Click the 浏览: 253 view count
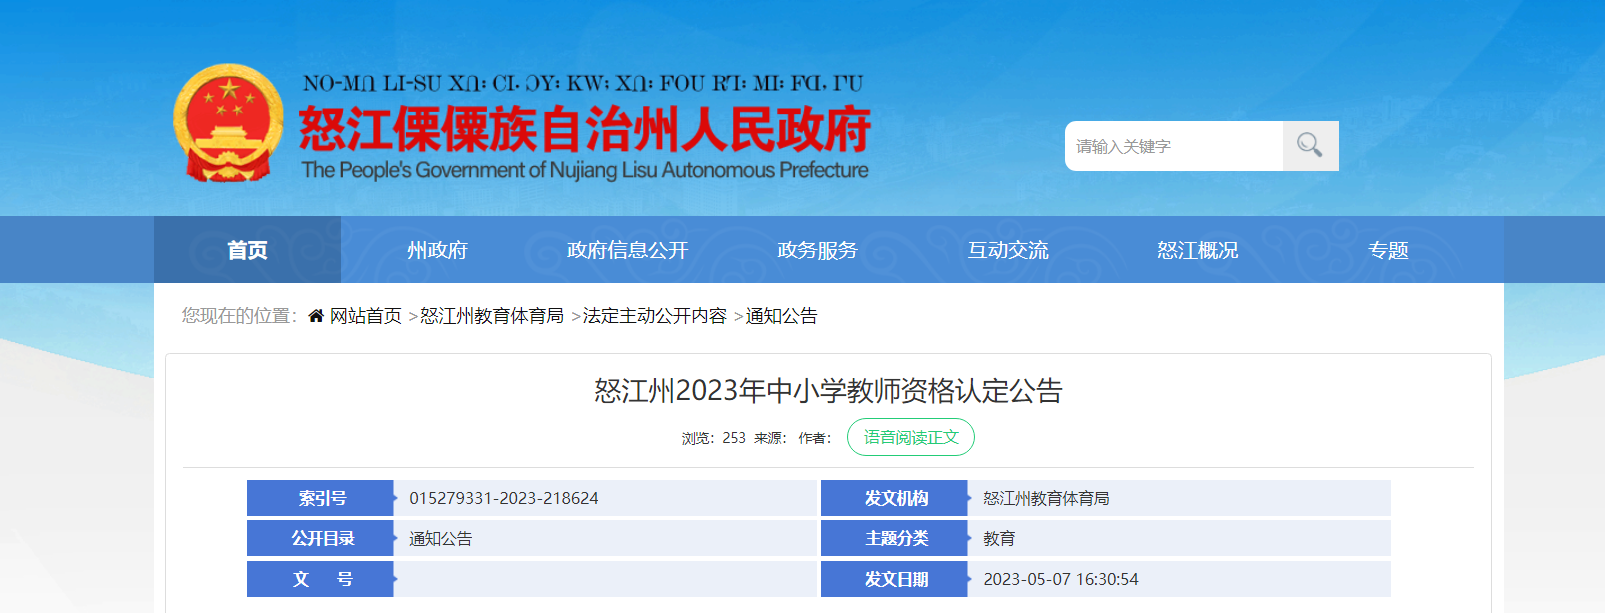1605x613 pixels. [x=714, y=438]
